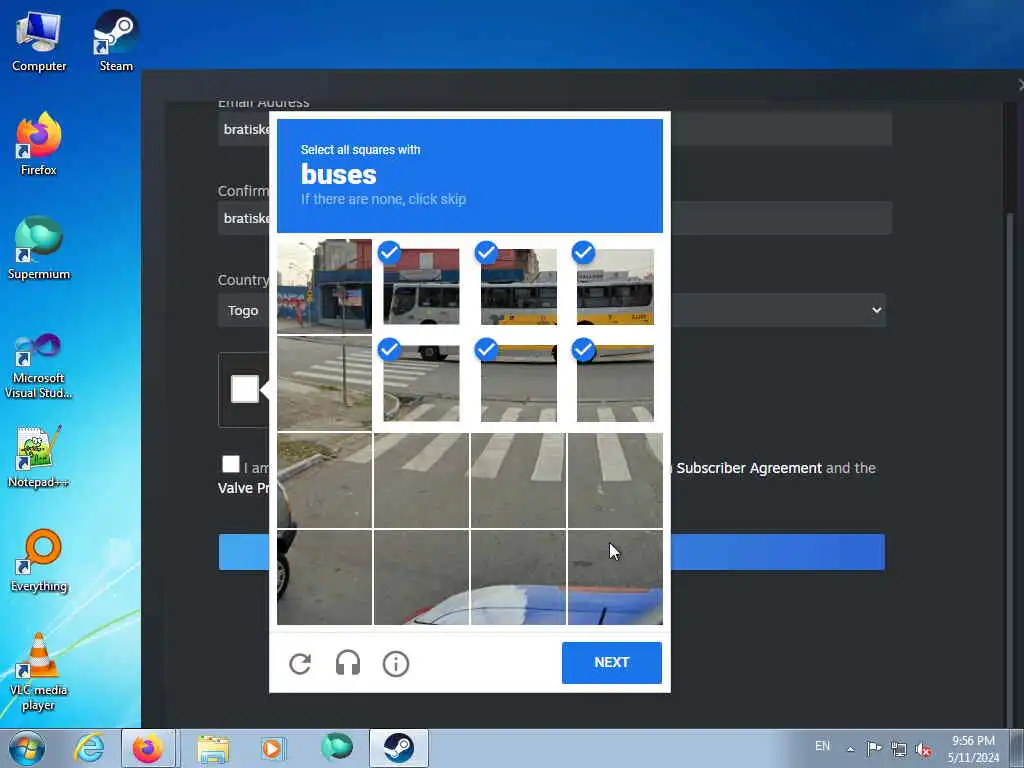Select the tile with the sign pole and crosswalk
1024x768 pixels.
click(x=325, y=383)
